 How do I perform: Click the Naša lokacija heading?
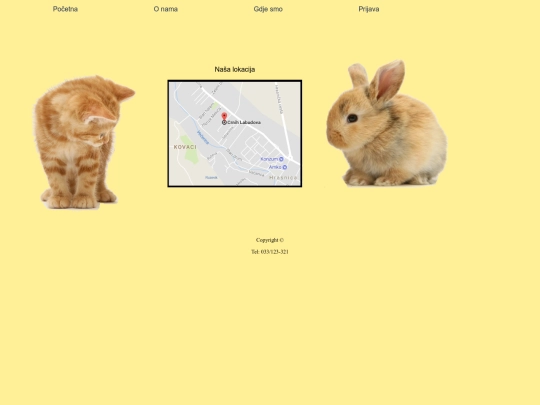coord(235,69)
